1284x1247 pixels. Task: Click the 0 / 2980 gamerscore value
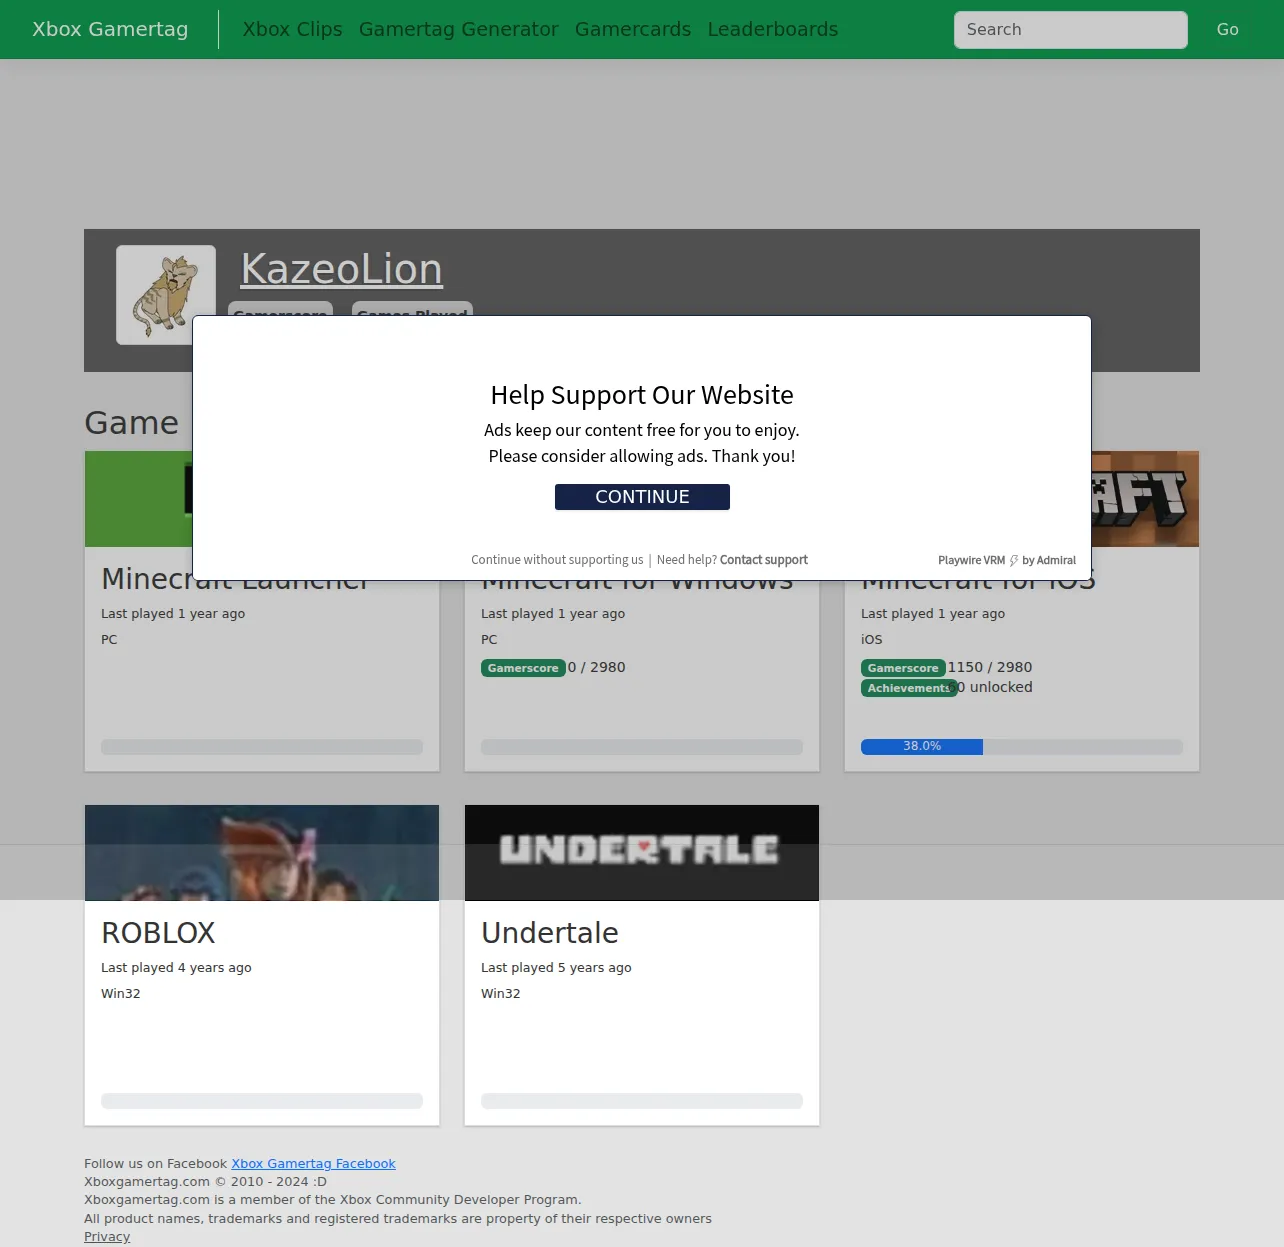tap(597, 667)
